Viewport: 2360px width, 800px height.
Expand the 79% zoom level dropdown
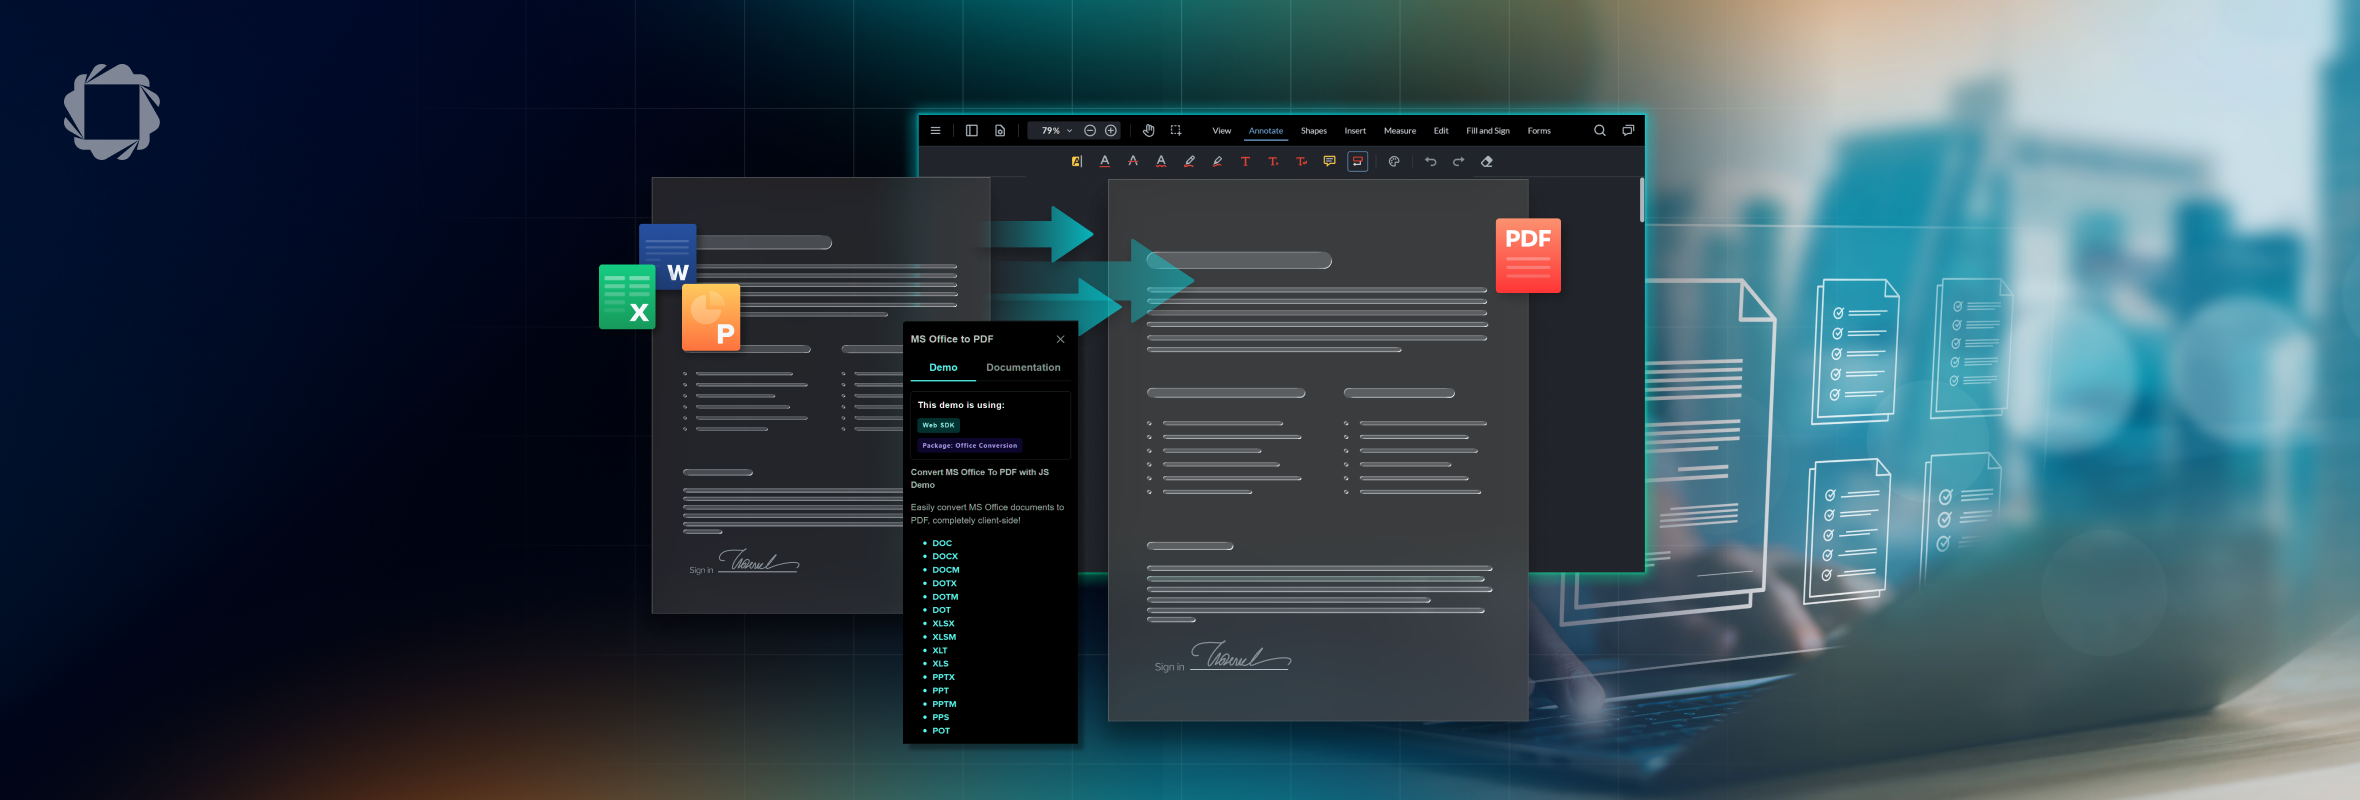tap(1069, 131)
